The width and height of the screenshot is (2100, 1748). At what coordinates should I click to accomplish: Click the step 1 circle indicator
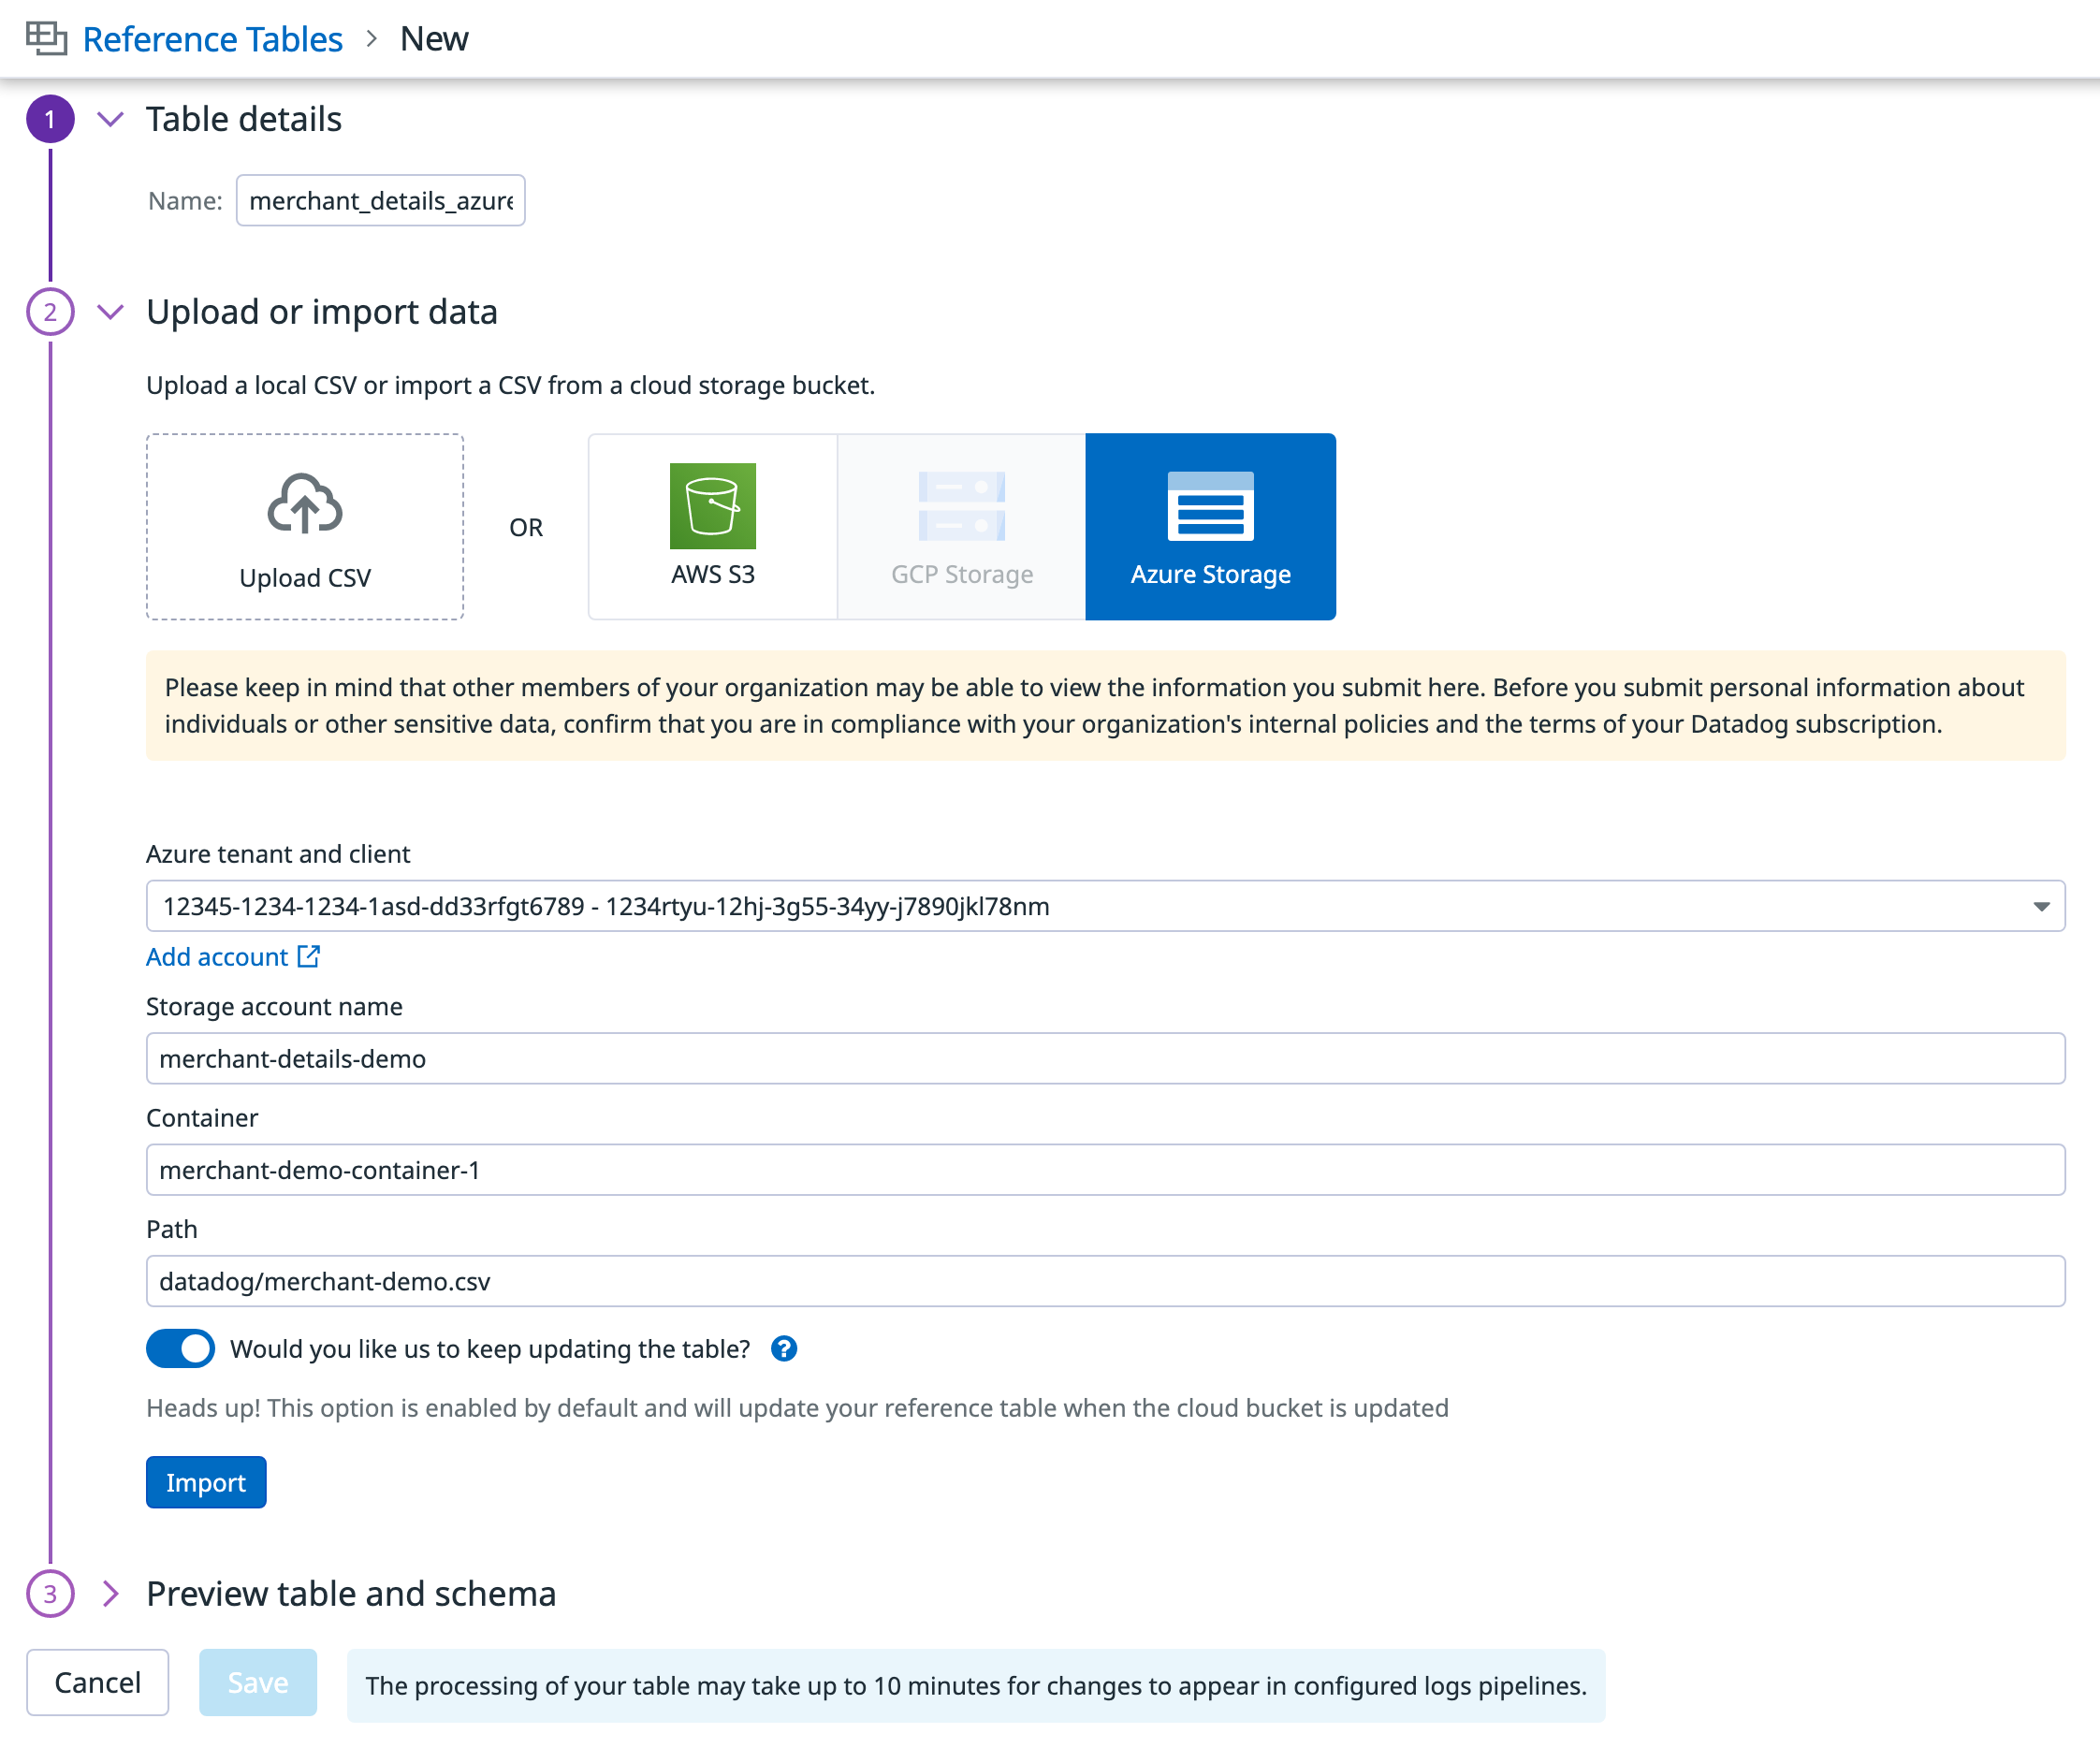51,119
